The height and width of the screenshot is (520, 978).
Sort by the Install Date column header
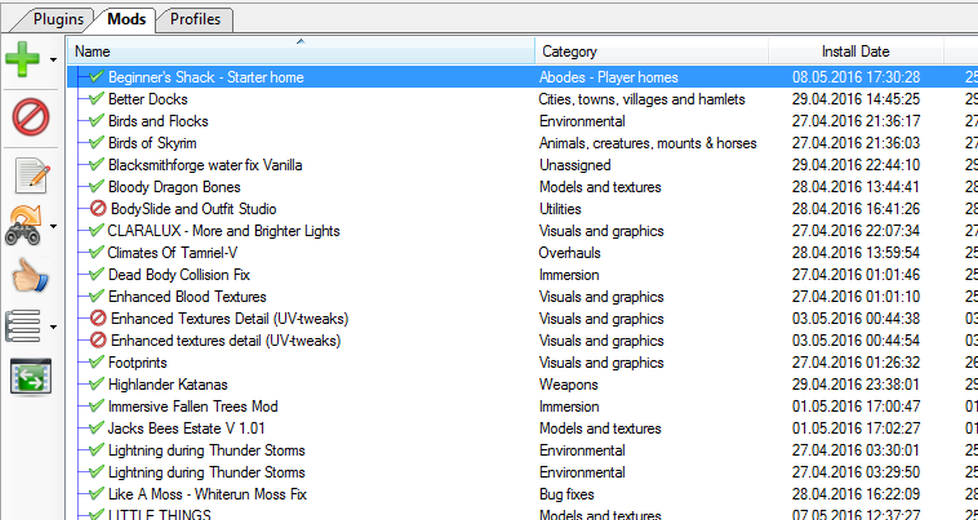(856, 51)
